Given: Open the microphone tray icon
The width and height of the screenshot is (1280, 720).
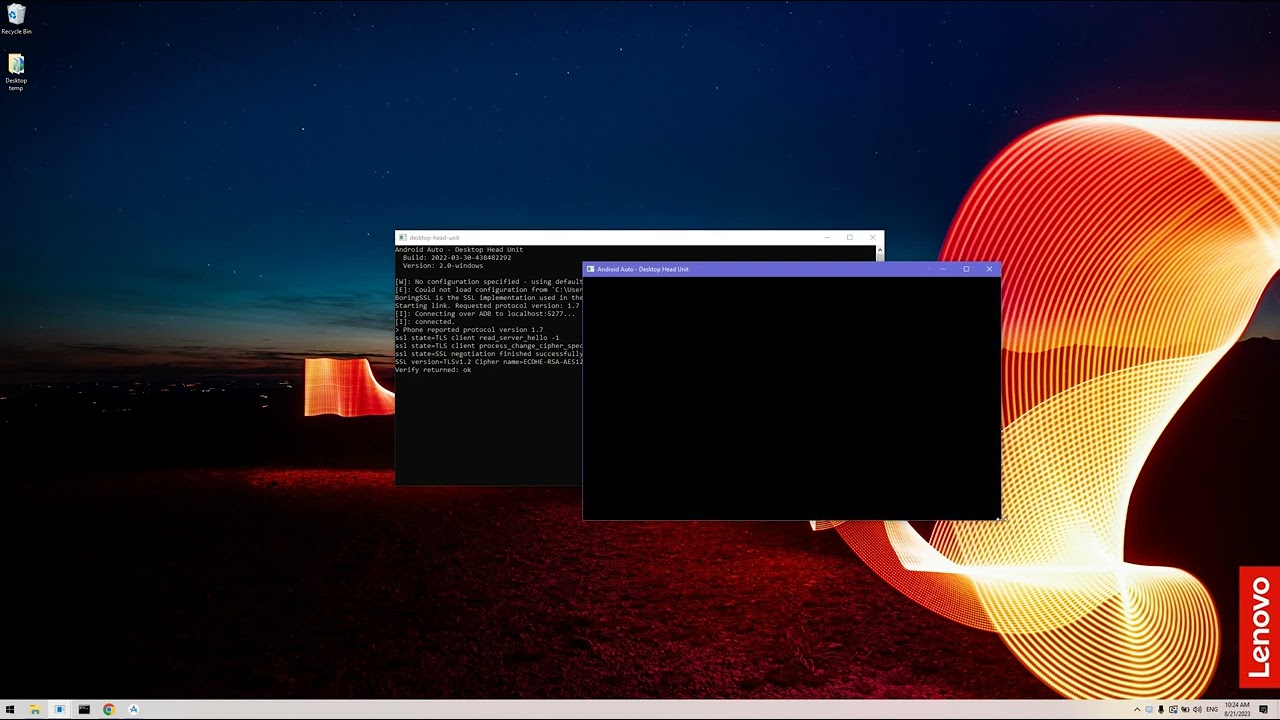Looking at the screenshot, I should (1161, 709).
